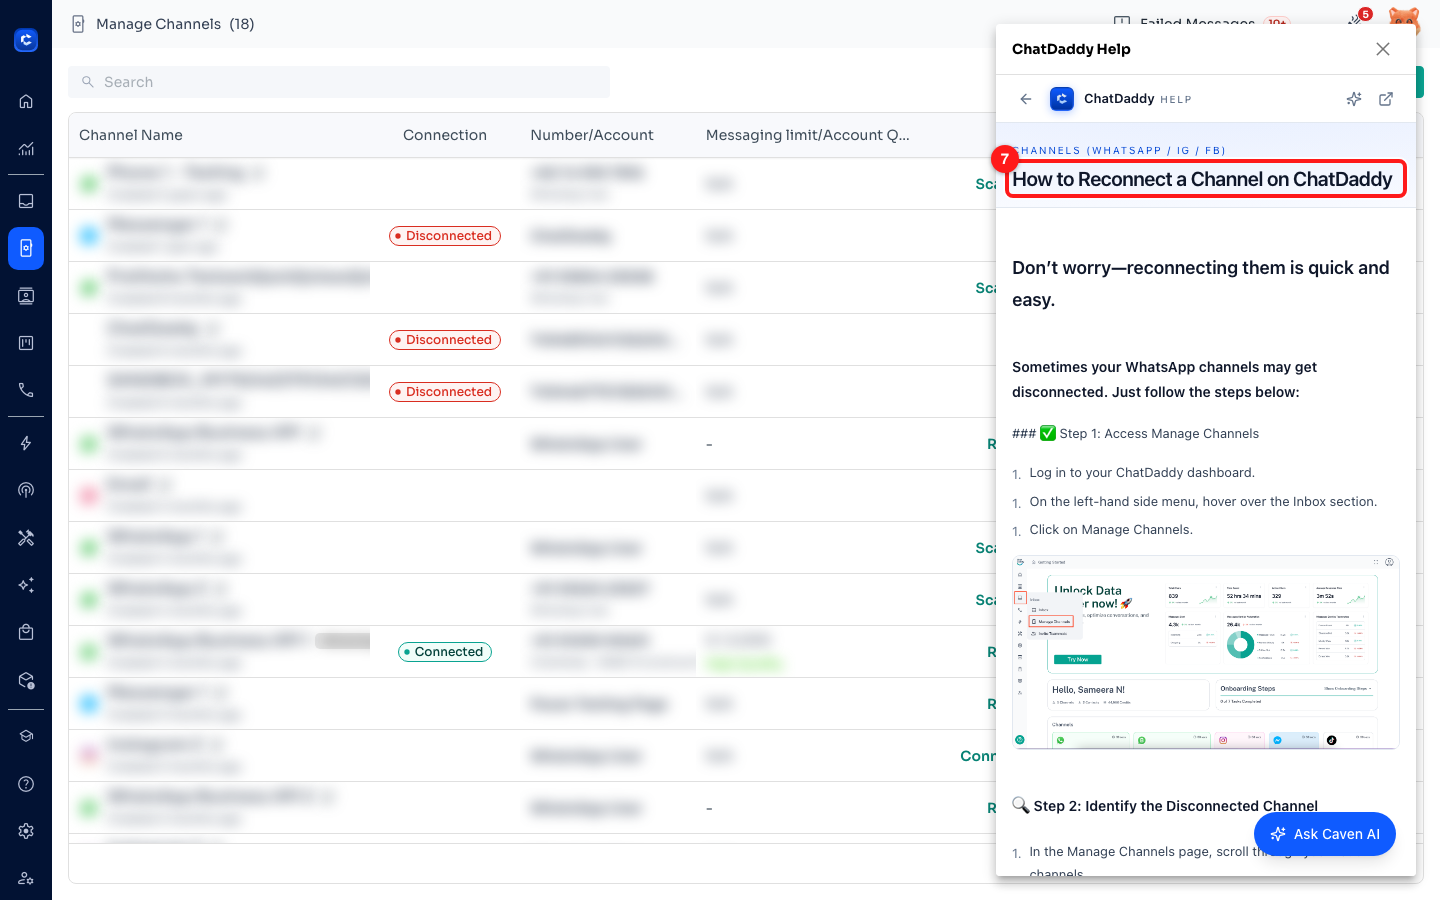Open the team settings icon in sidebar
The width and height of the screenshot is (1440, 900).
point(26,878)
